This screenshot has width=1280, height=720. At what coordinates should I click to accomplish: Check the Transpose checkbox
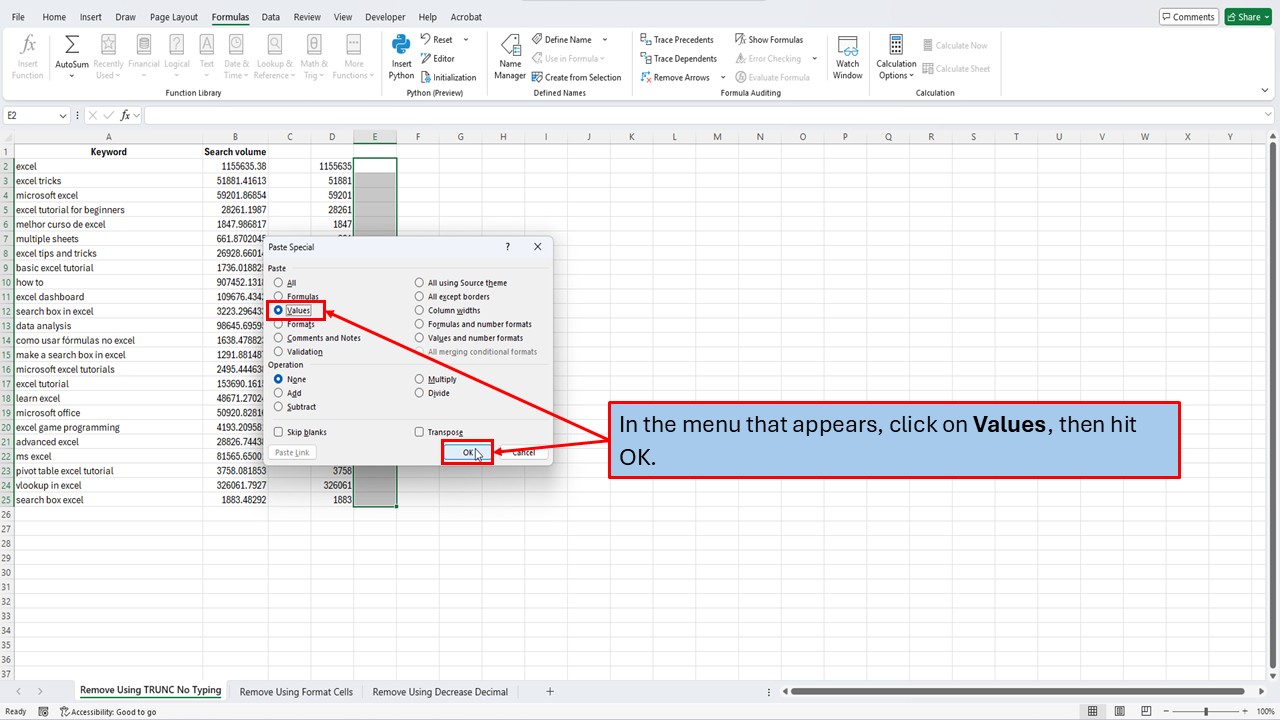pyautogui.click(x=419, y=431)
